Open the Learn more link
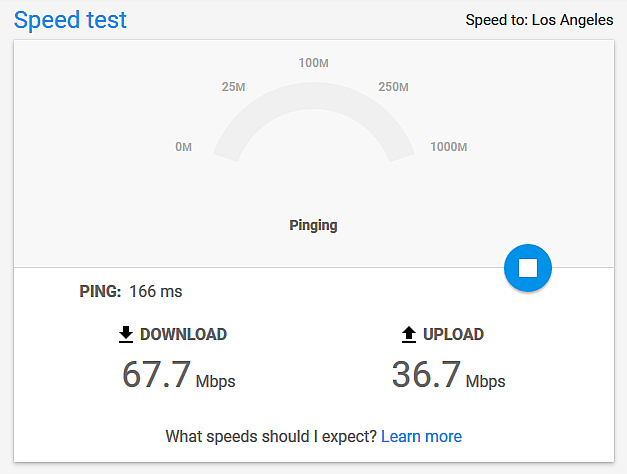This screenshot has height=474, width=627. (421, 436)
